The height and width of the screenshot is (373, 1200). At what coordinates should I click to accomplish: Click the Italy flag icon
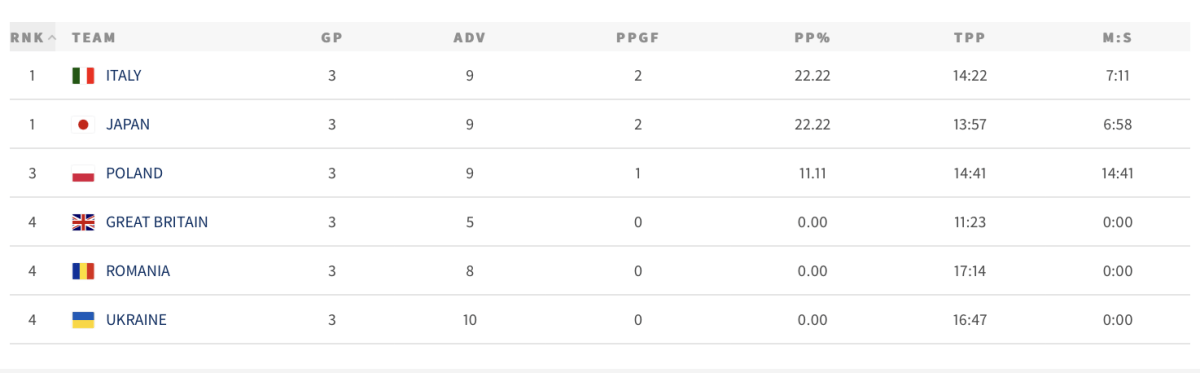[83, 76]
